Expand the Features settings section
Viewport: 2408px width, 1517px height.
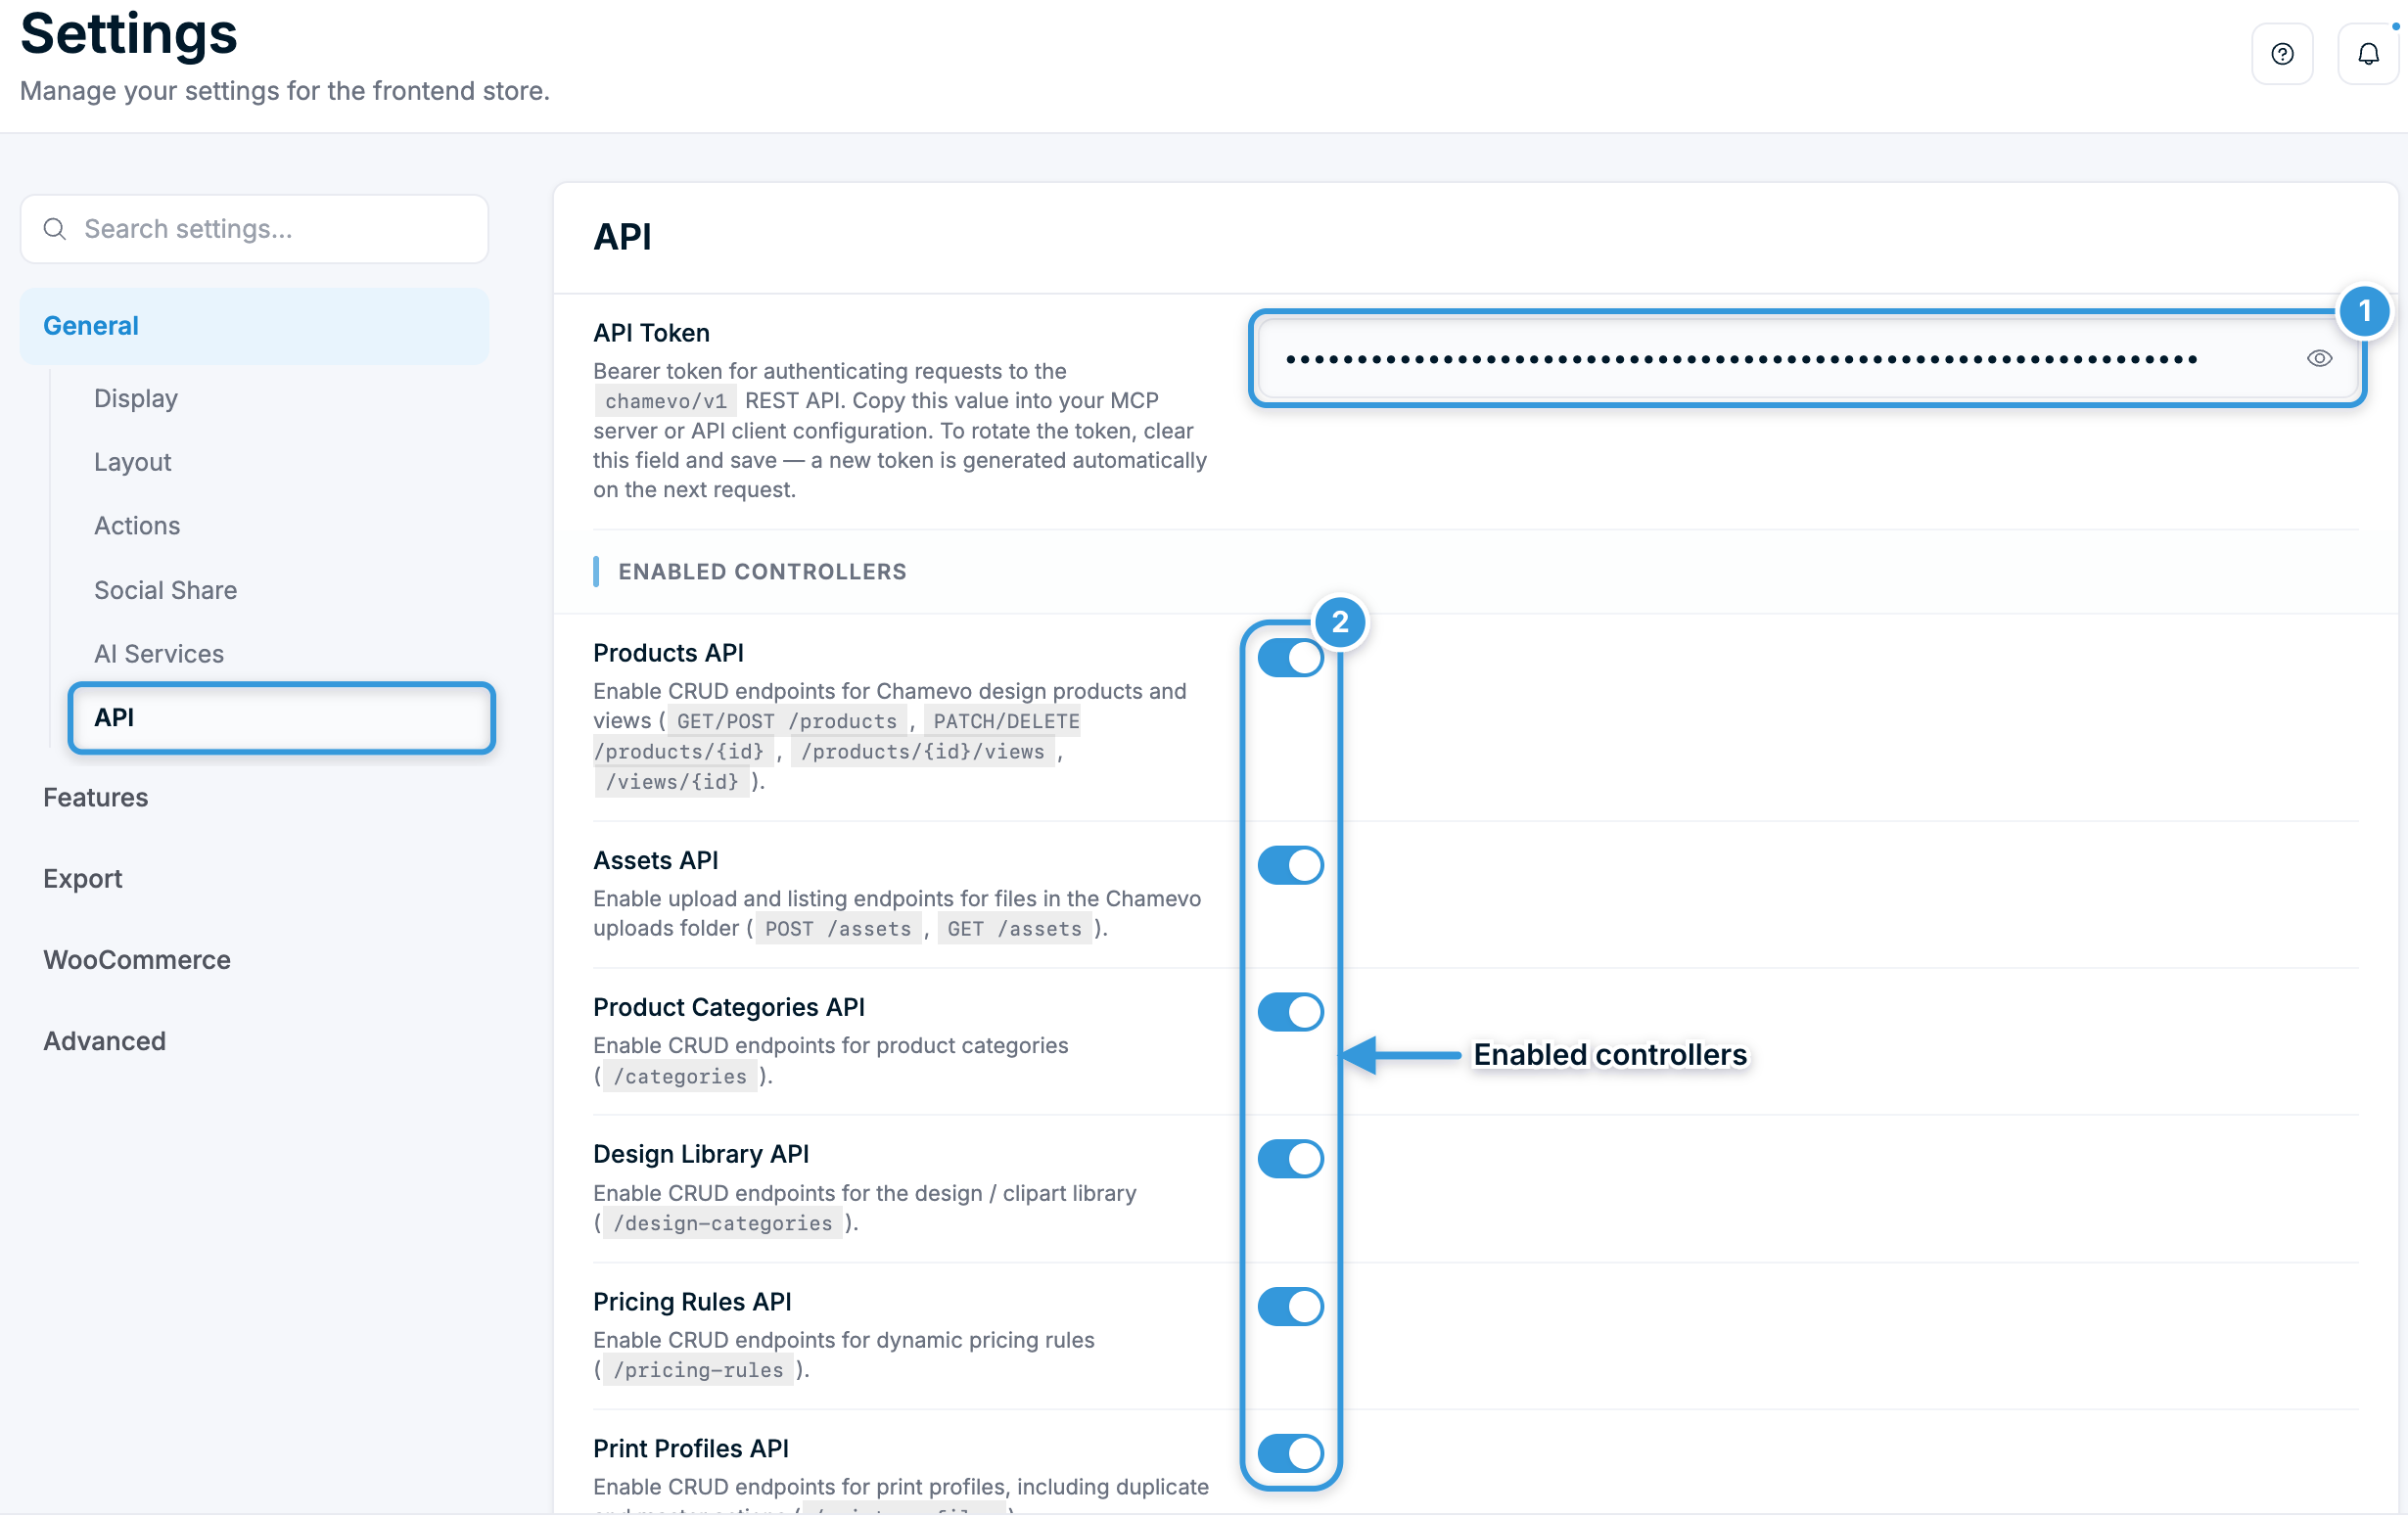95,798
